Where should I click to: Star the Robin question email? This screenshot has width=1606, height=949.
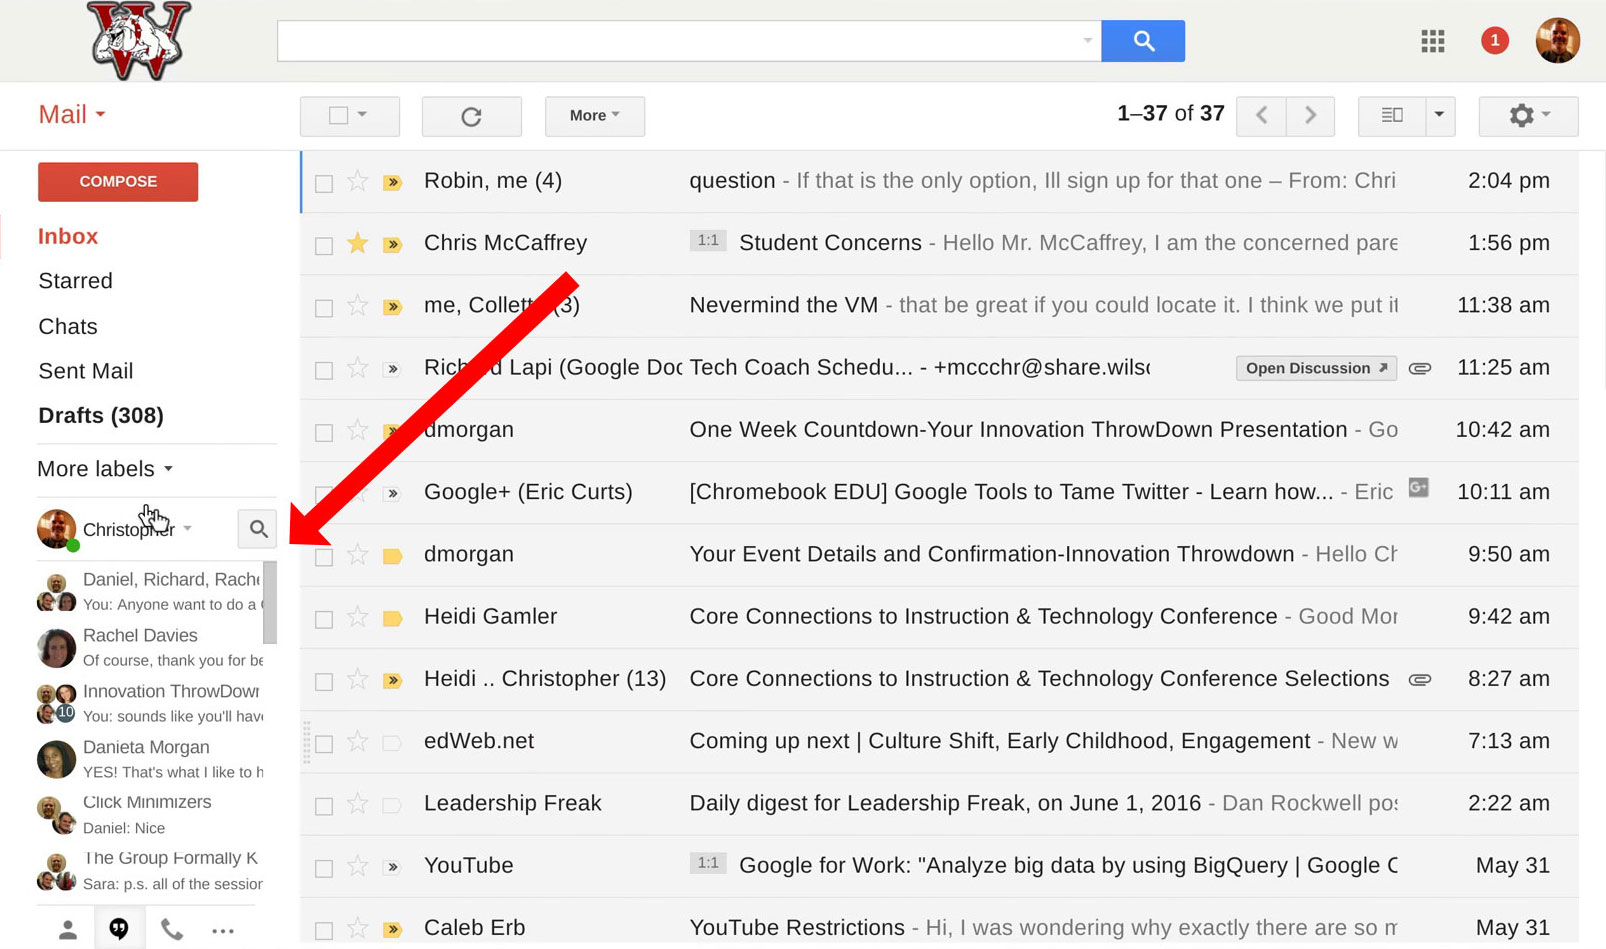(357, 181)
